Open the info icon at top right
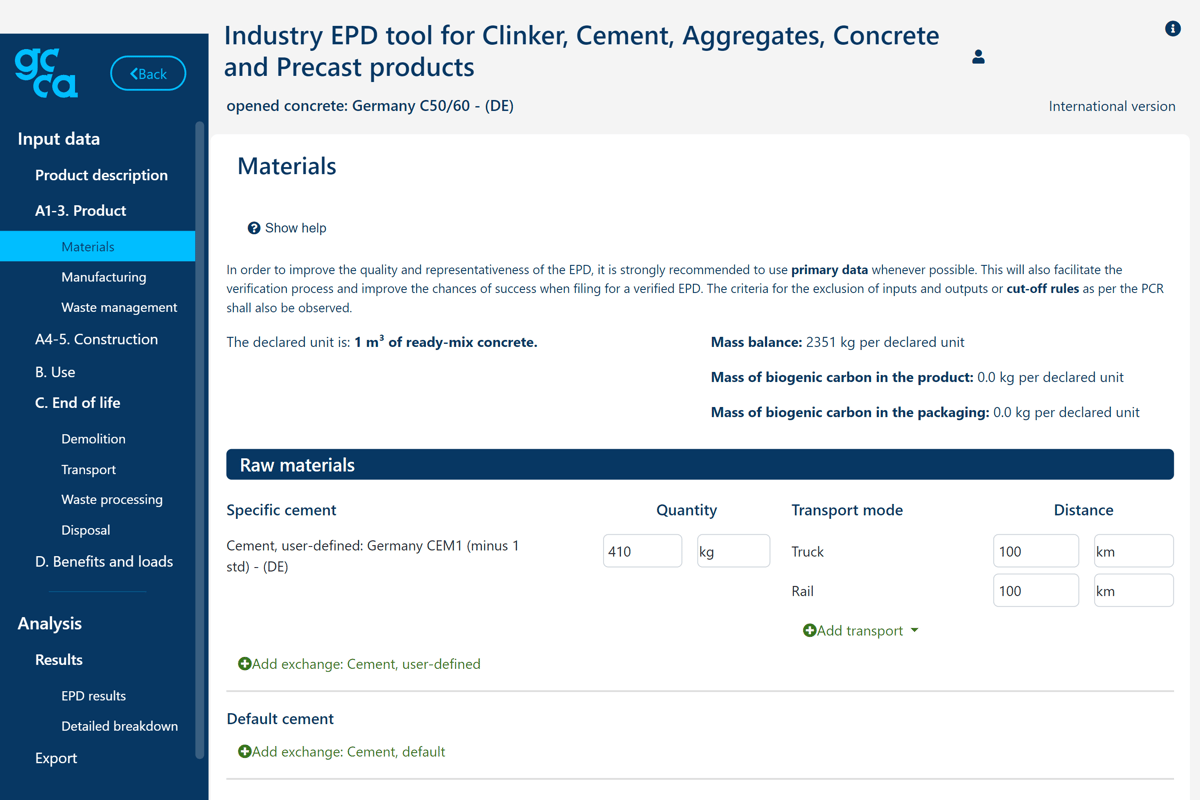This screenshot has width=1200, height=800. 1172,29
